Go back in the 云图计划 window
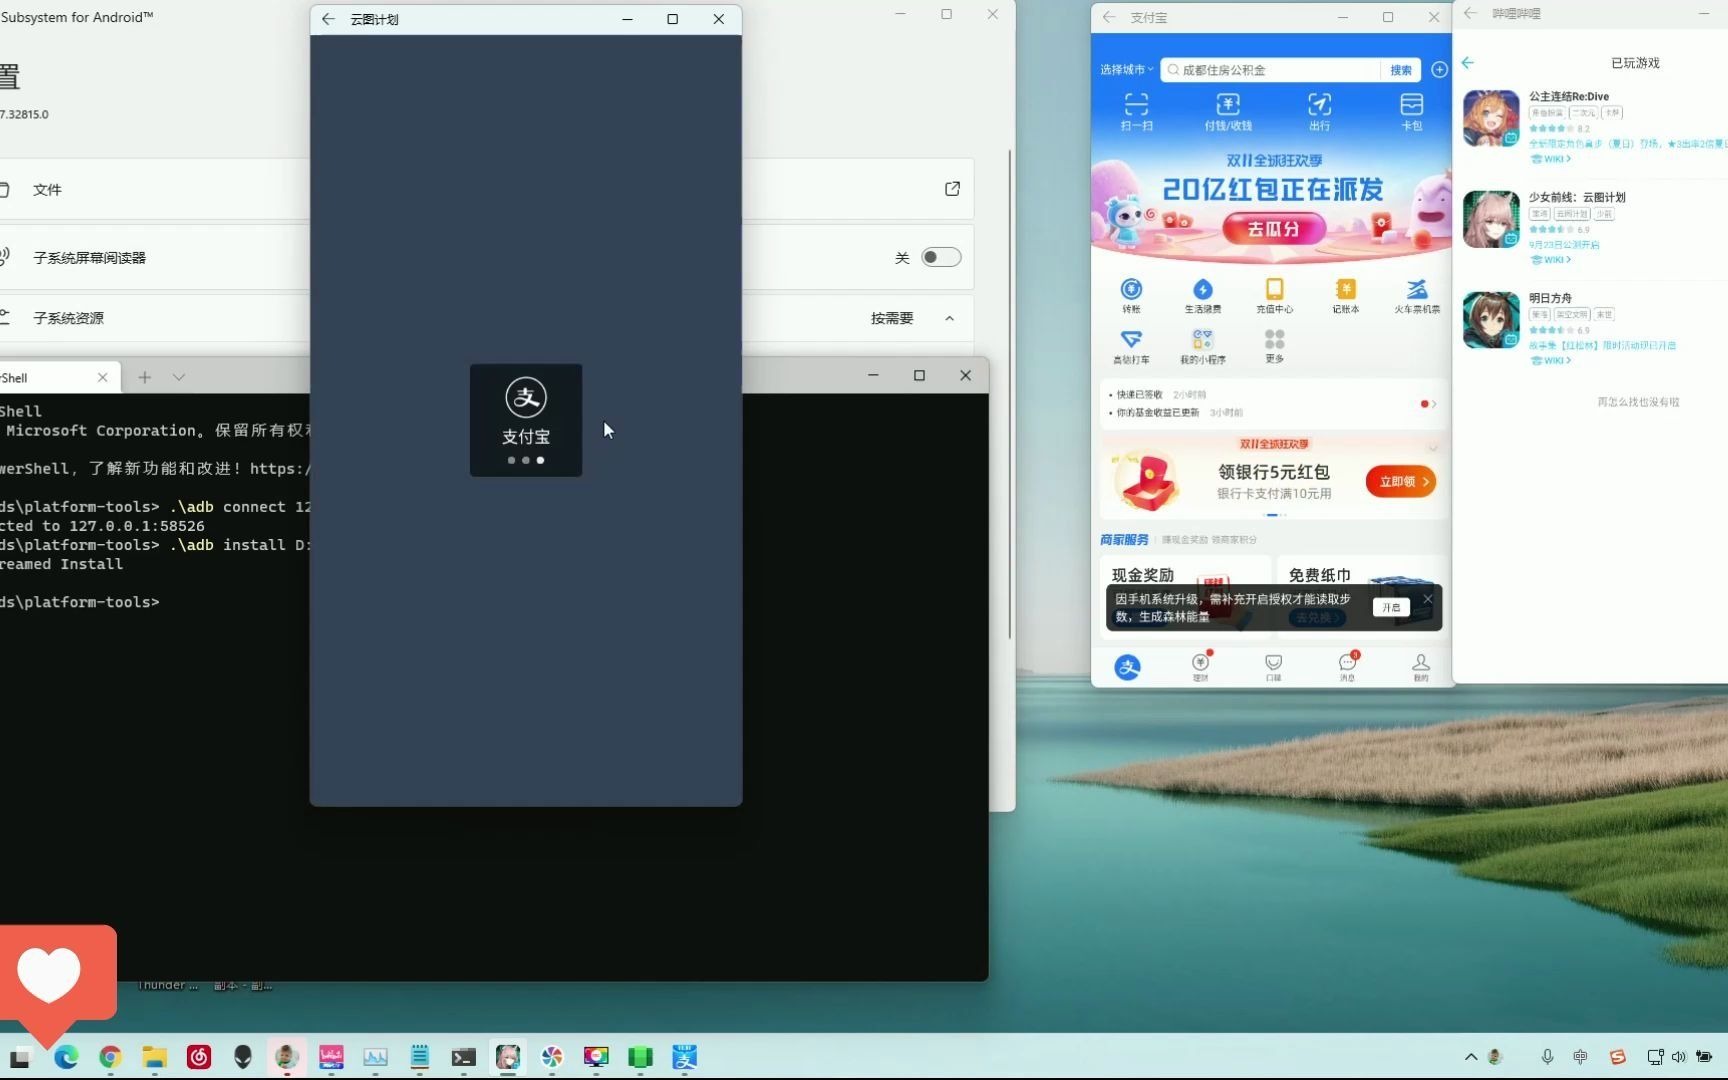 pyautogui.click(x=328, y=19)
